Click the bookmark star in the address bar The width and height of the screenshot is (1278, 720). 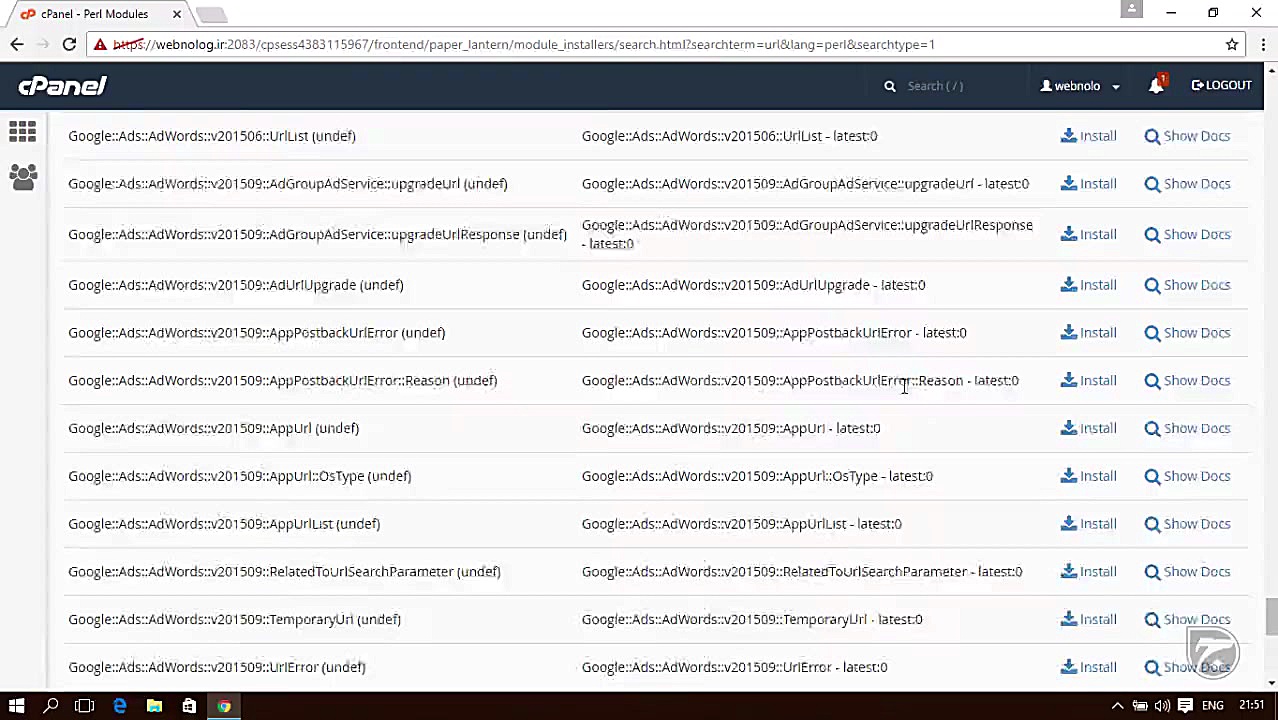[1232, 44]
